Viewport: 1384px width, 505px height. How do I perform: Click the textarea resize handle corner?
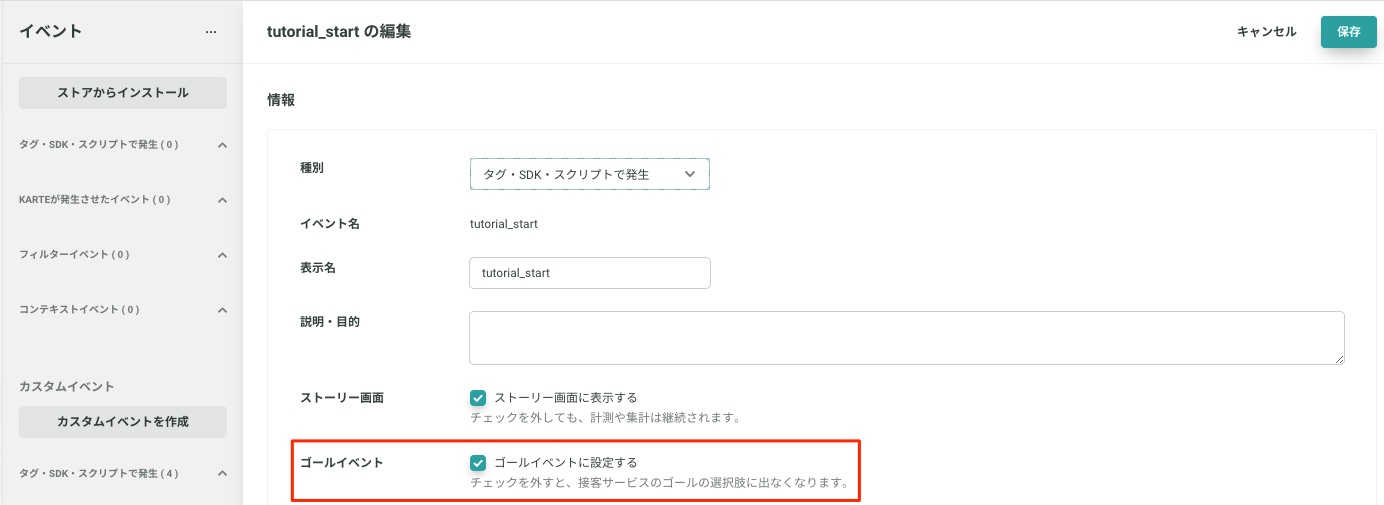coord(1339,359)
